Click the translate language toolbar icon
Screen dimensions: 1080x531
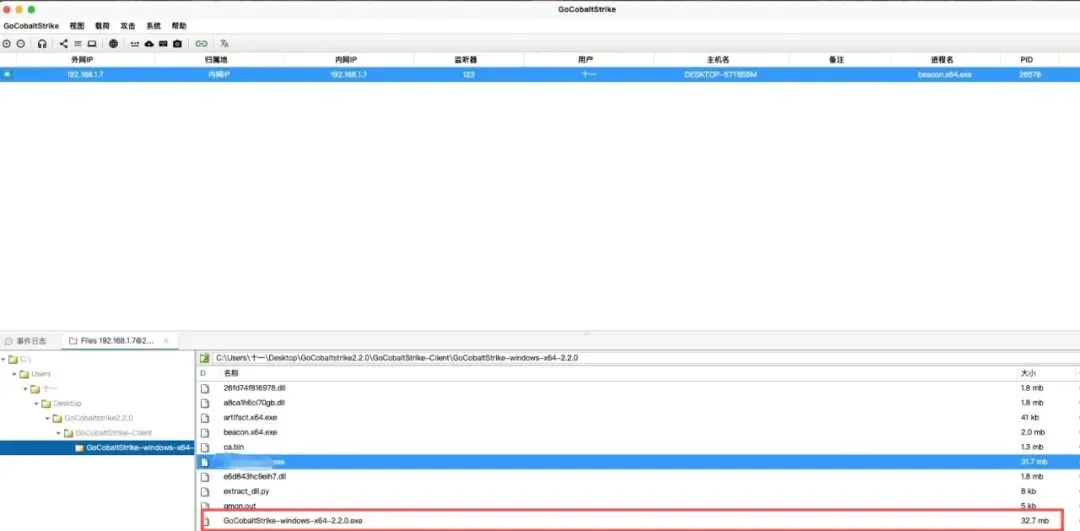coord(223,43)
